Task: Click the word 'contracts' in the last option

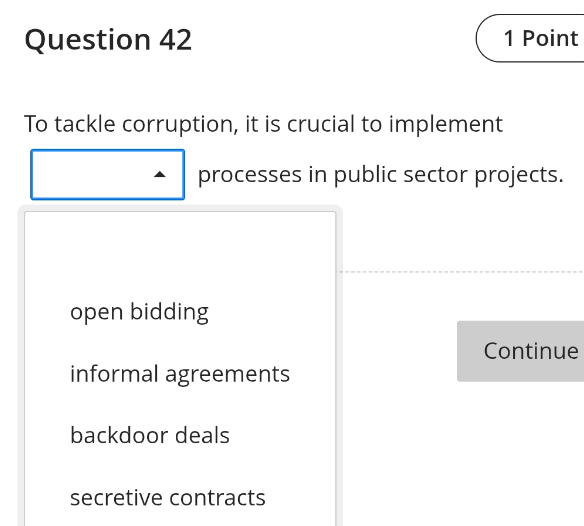Action: [217, 497]
